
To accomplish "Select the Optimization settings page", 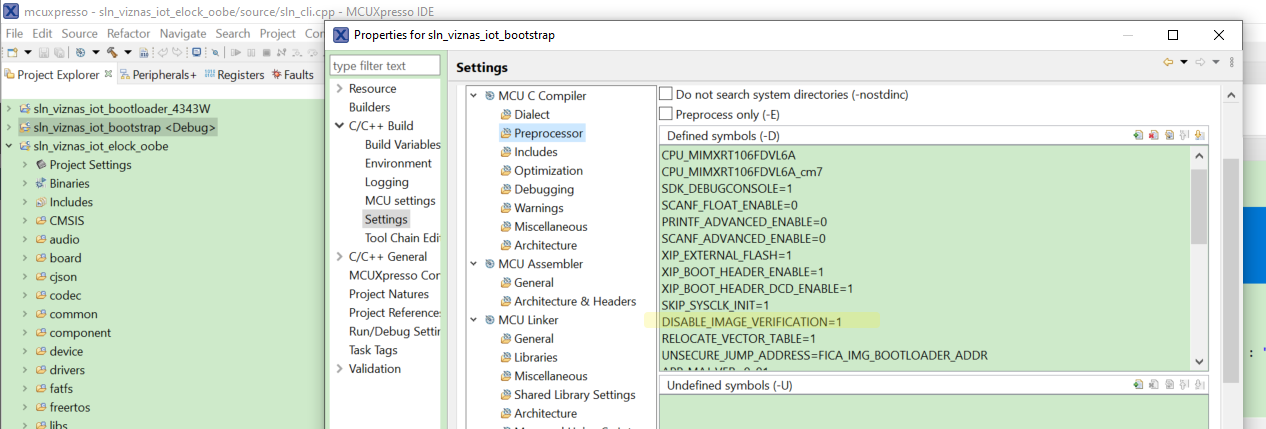I will tap(548, 171).
